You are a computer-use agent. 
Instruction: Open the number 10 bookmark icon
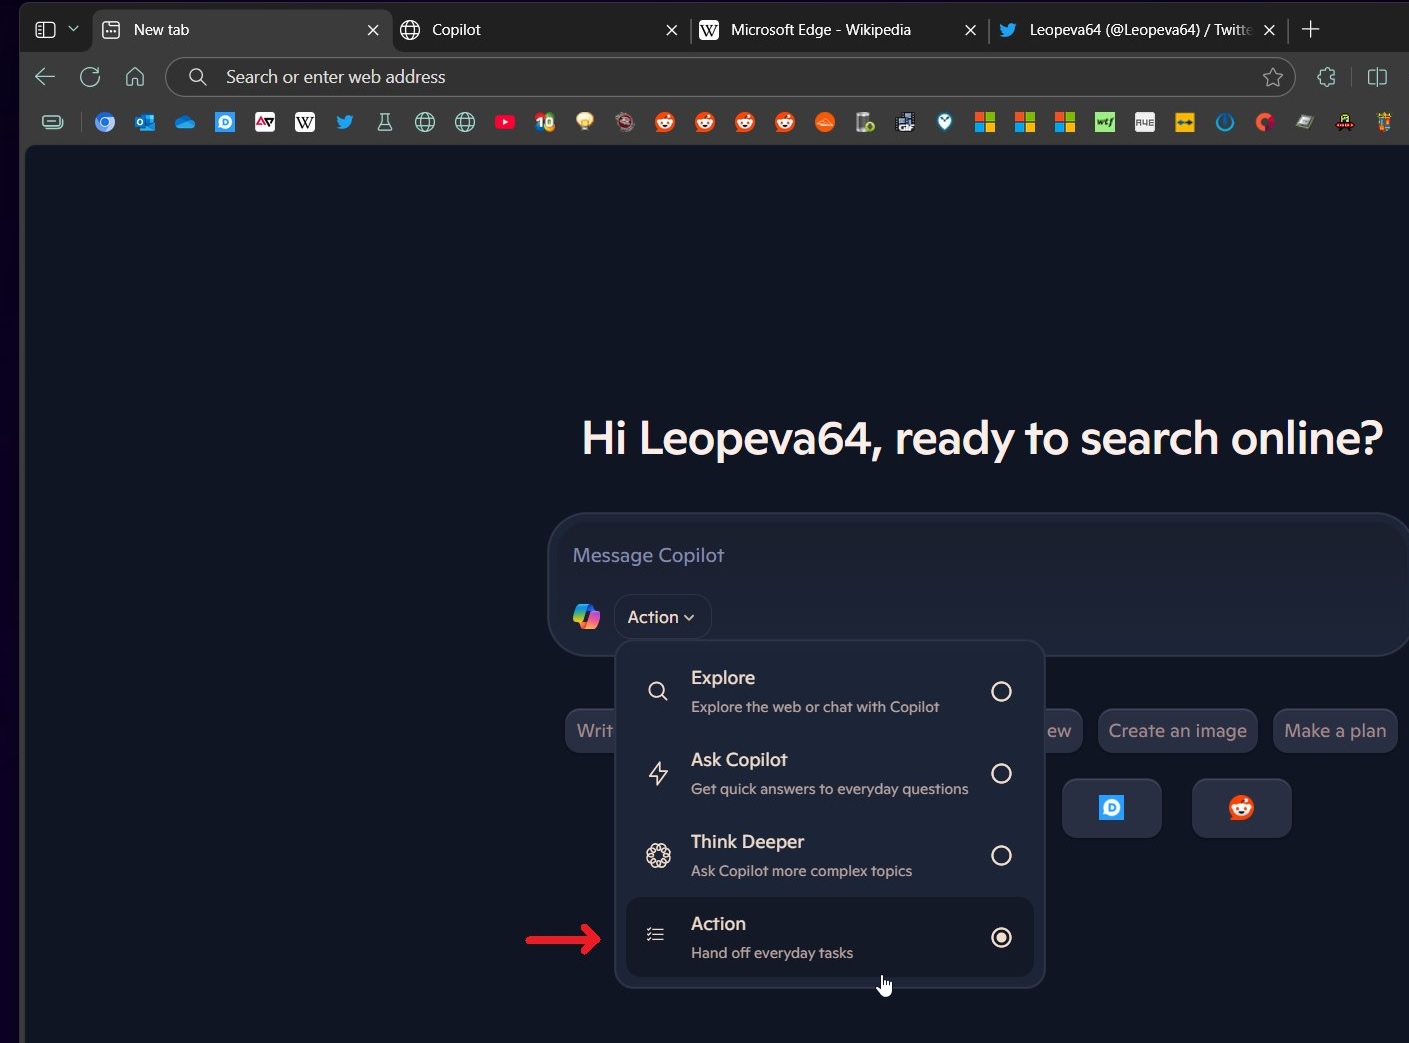click(x=545, y=122)
